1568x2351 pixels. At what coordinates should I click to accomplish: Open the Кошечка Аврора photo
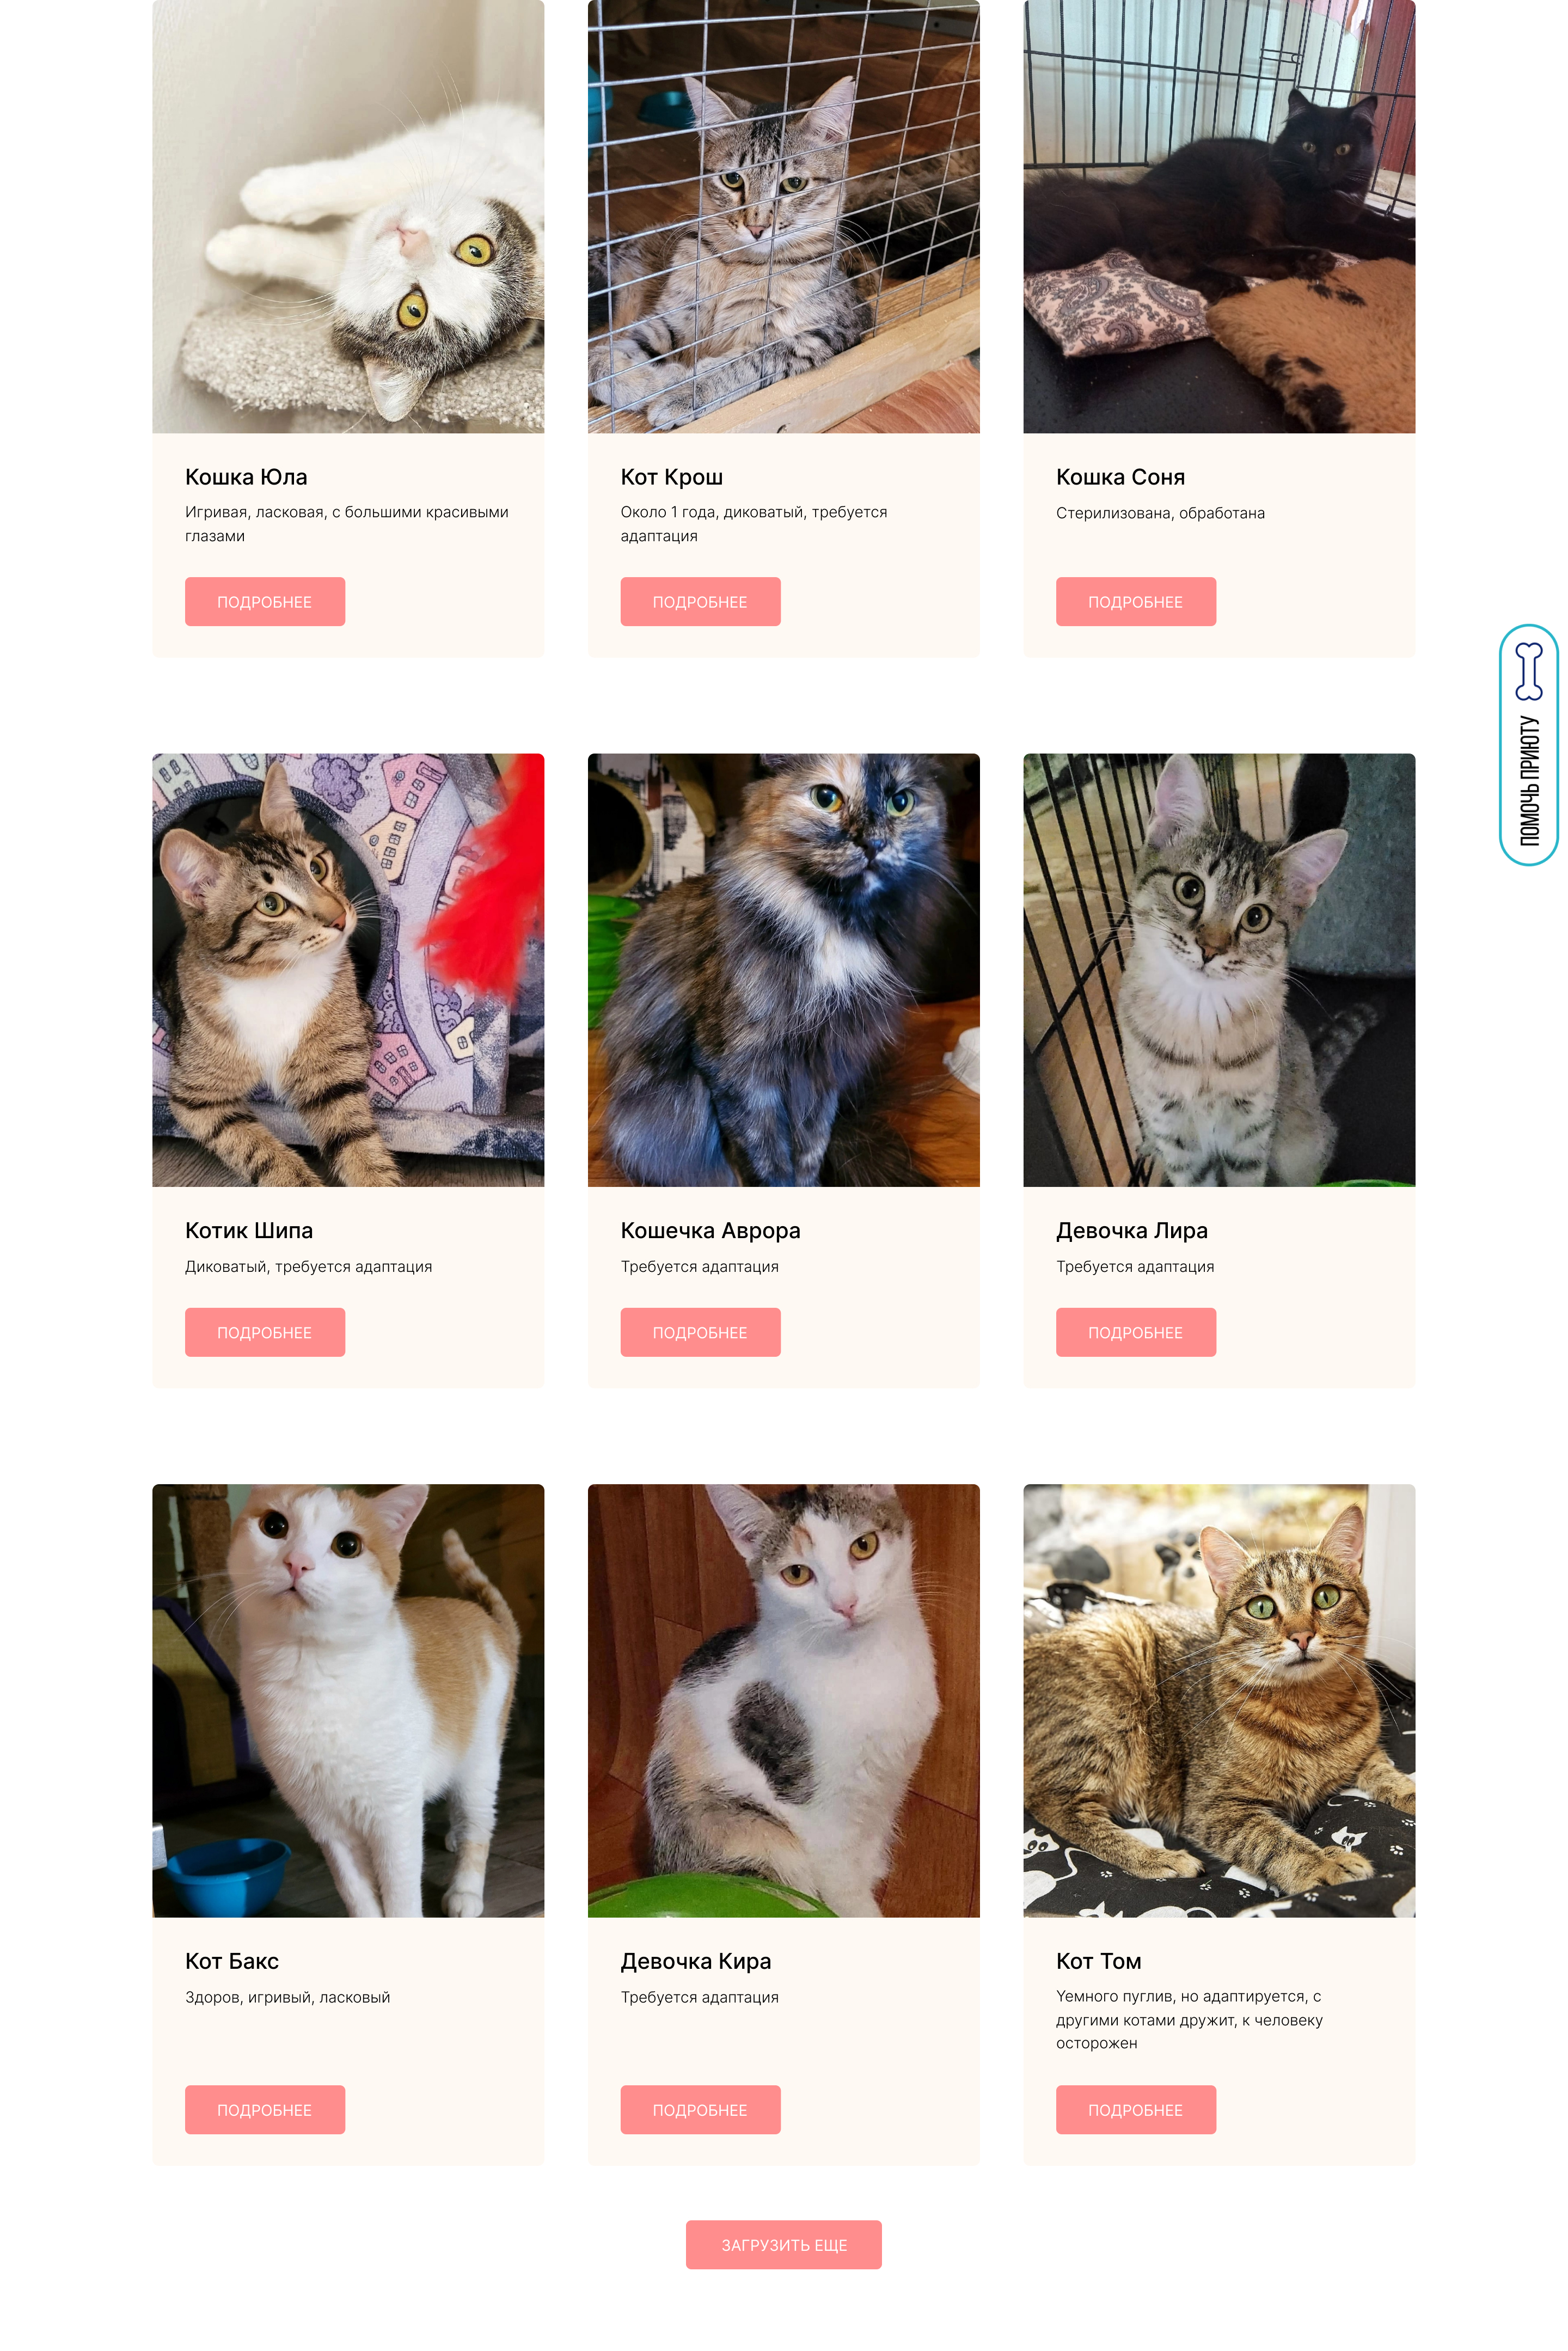click(x=784, y=970)
